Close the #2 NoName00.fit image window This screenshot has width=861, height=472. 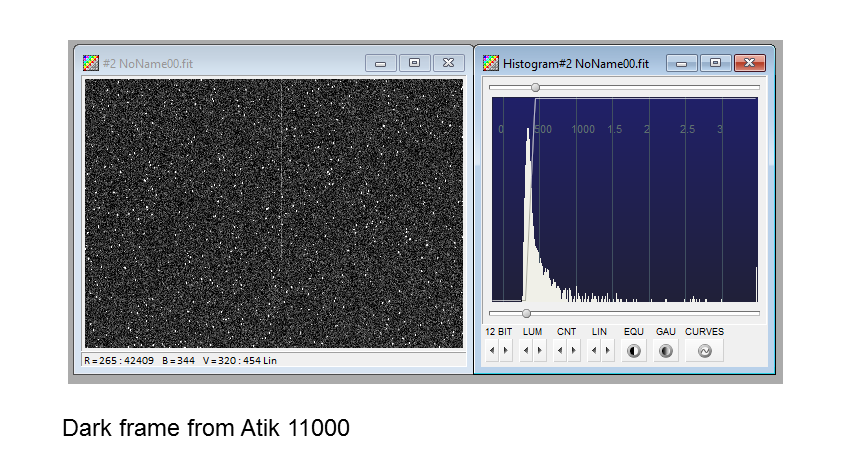coord(449,63)
